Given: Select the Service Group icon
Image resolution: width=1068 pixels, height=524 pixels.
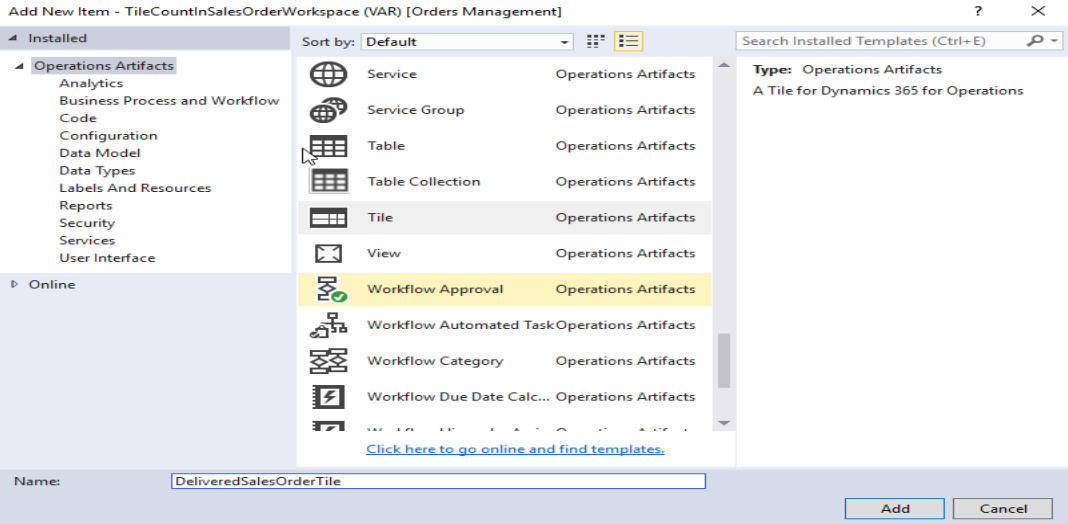Looking at the screenshot, I should [328, 110].
